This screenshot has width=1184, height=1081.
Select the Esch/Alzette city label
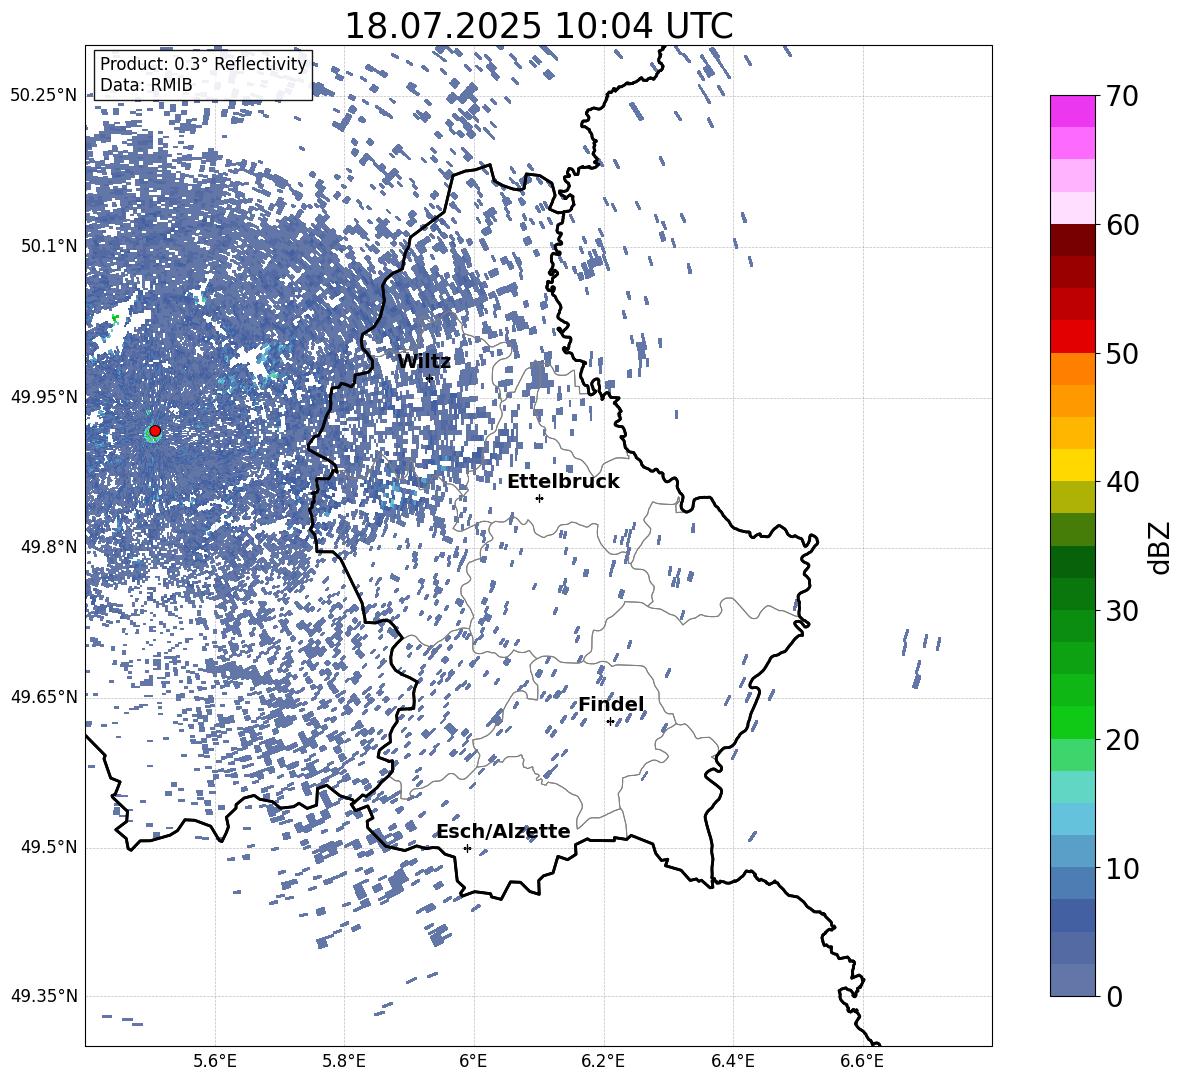coord(503,831)
